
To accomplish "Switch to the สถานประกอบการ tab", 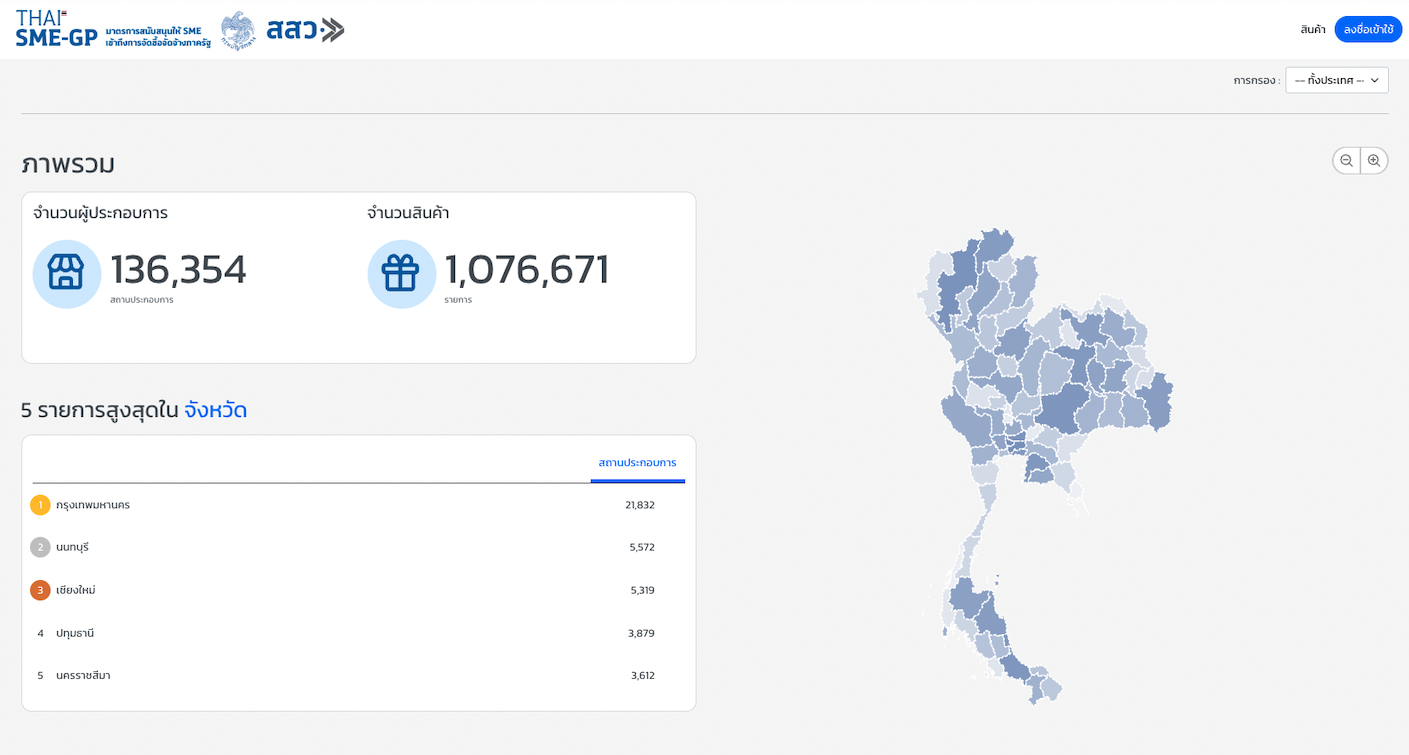I will click(637, 463).
